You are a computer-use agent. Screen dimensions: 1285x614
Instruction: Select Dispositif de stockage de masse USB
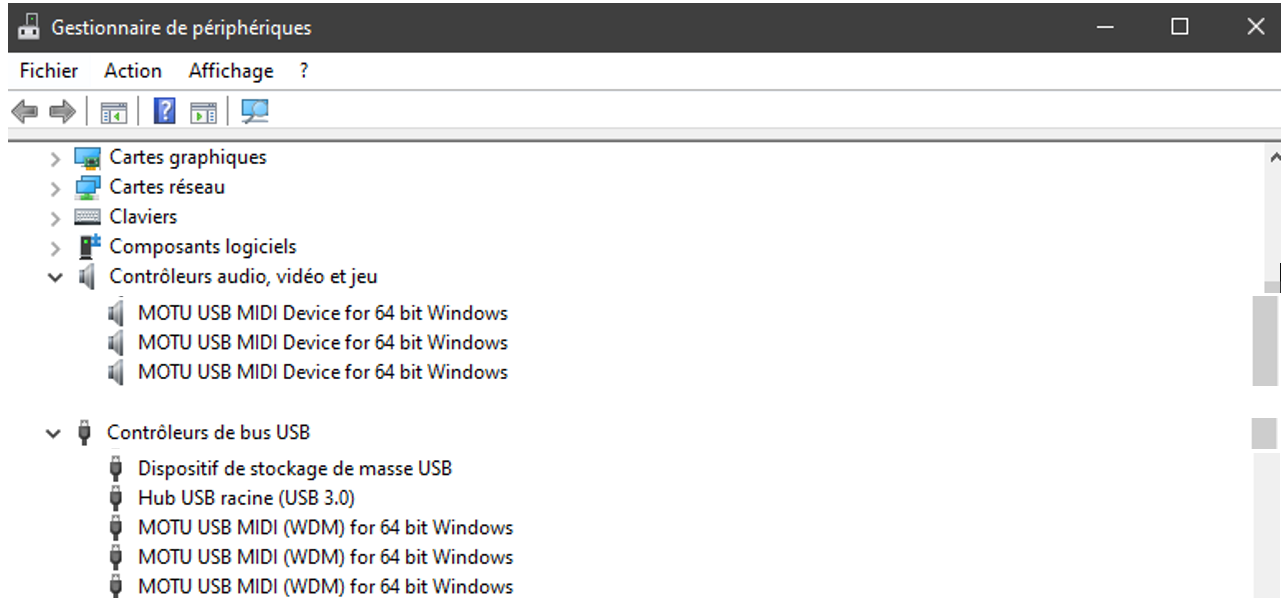[x=294, y=468]
